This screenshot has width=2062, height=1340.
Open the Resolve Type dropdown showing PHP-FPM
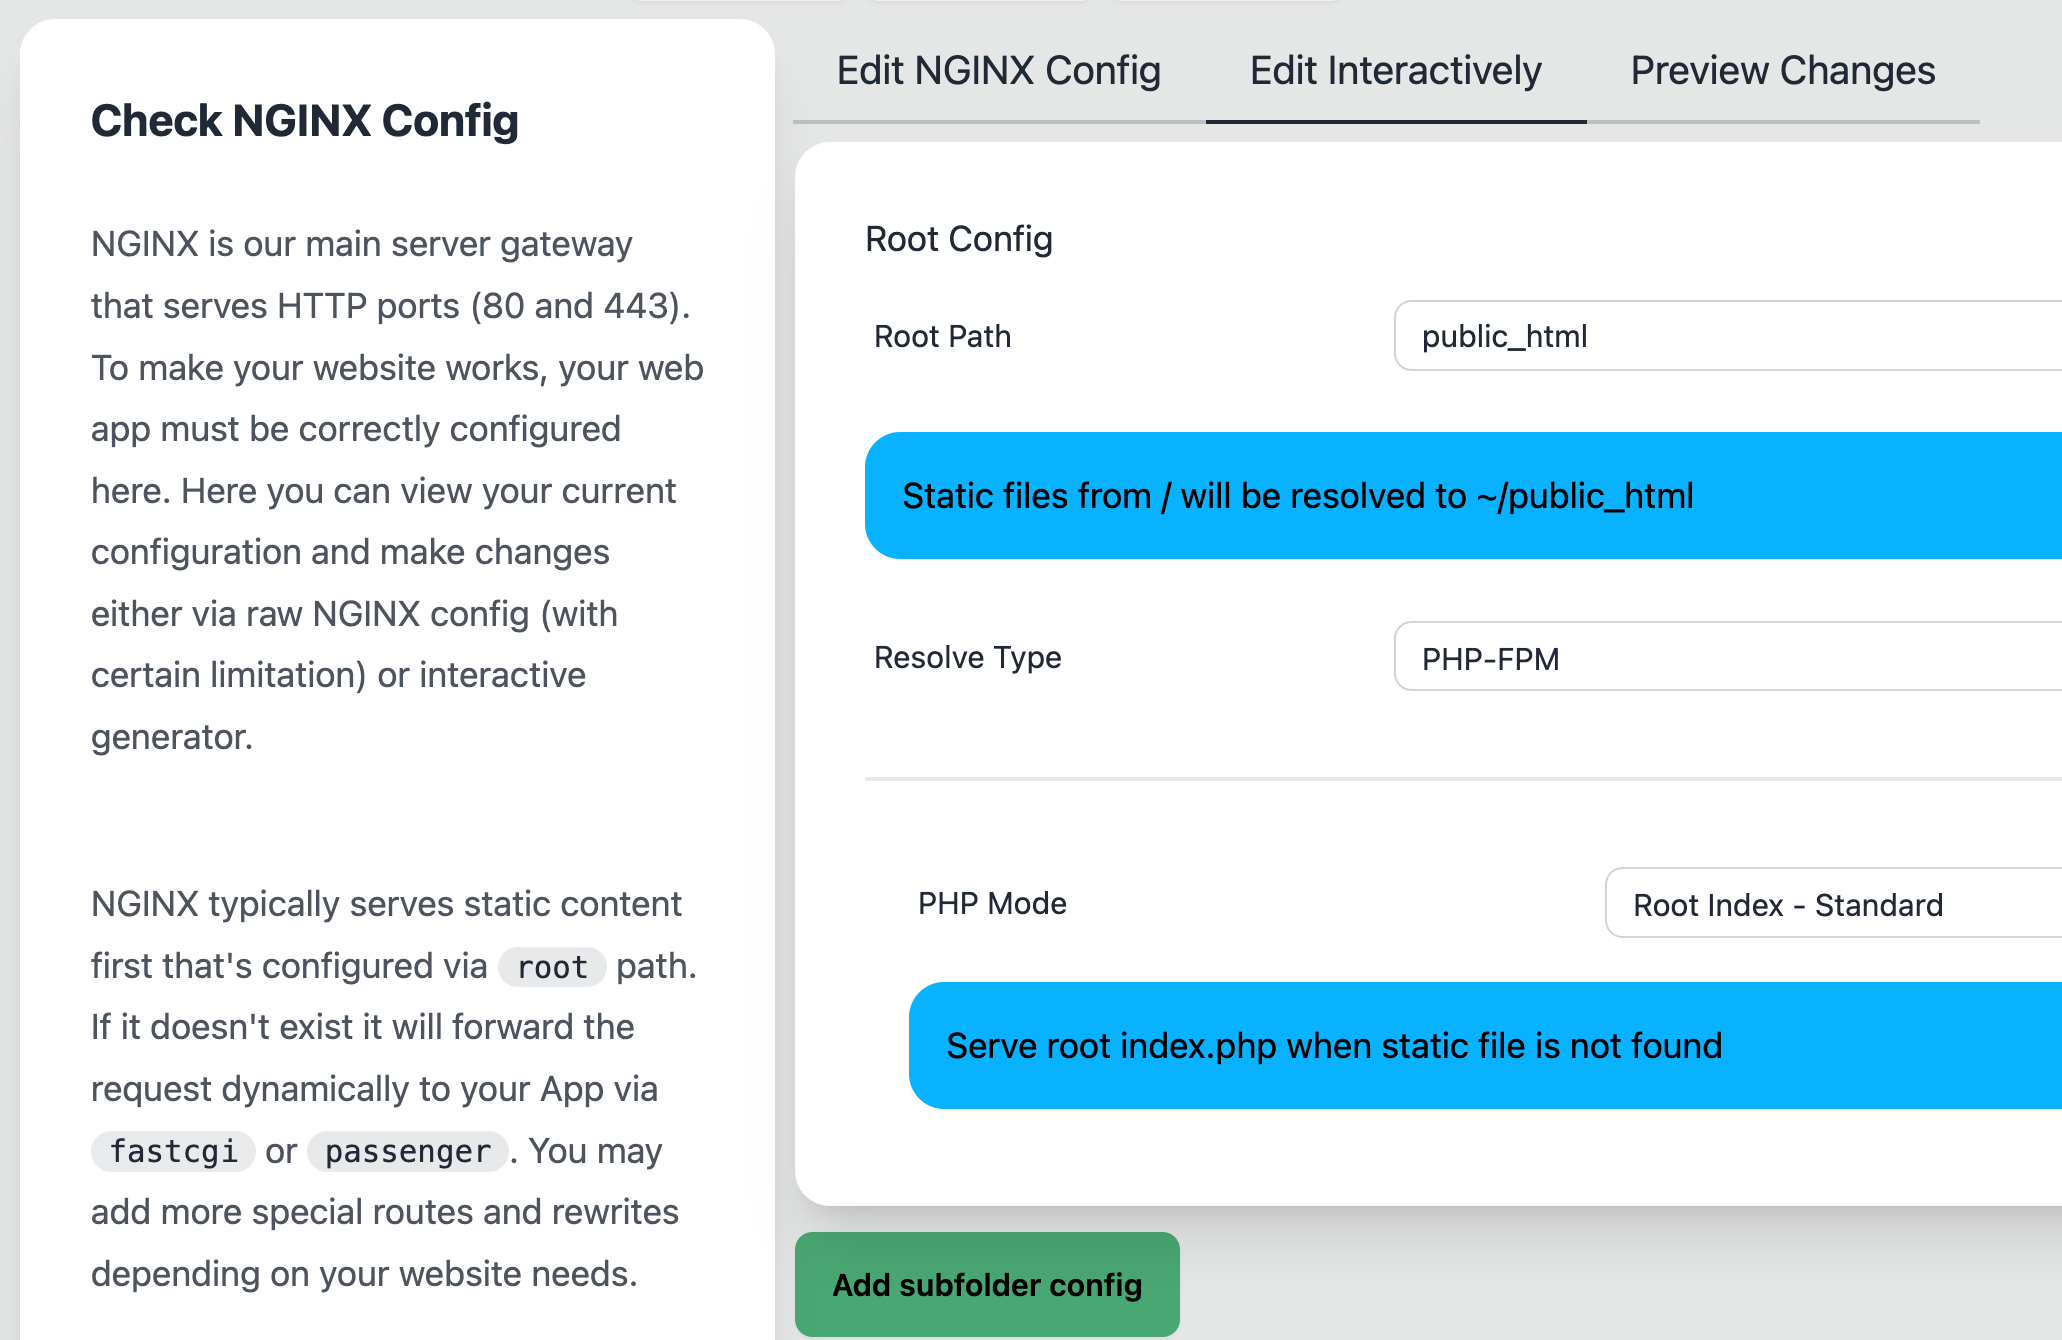pyautogui.click(x=1727, y=658)
